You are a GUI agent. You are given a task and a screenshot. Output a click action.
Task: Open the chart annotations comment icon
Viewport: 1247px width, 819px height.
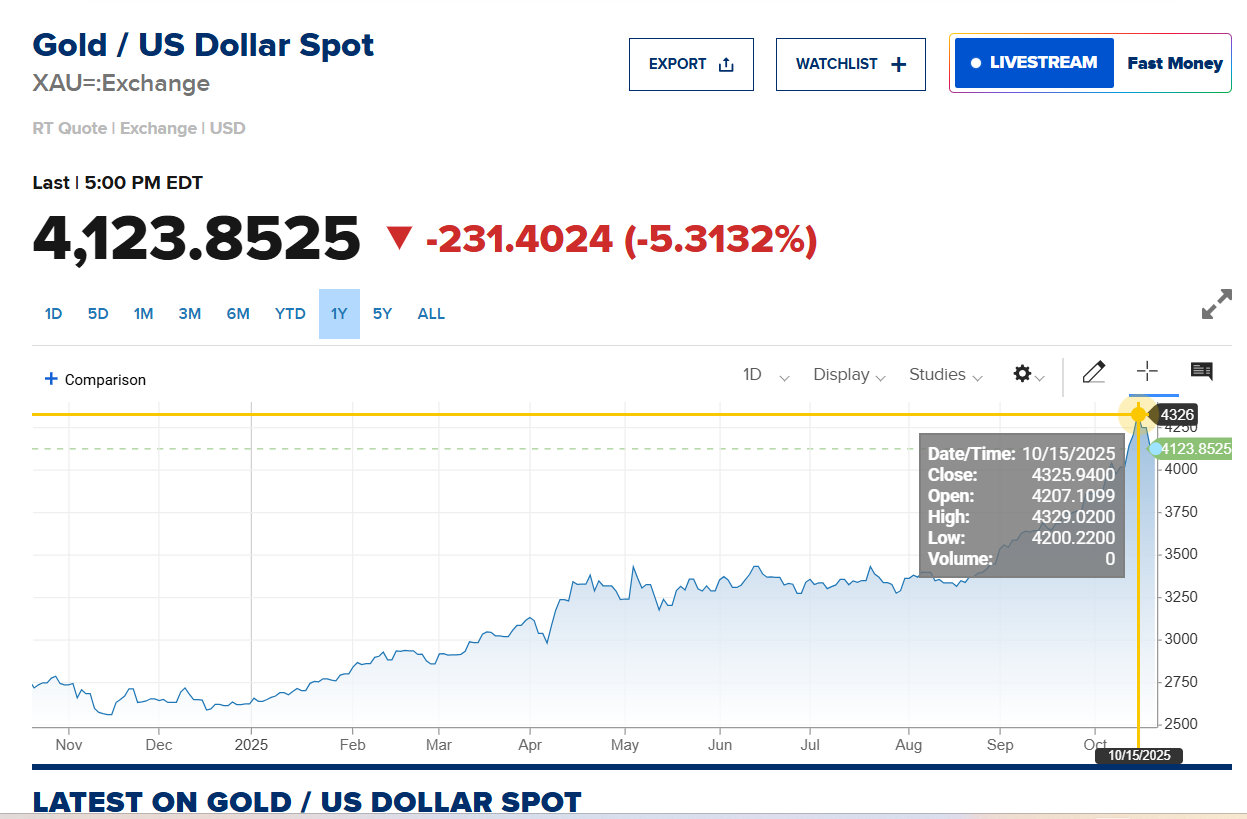tap(1201, 372)
